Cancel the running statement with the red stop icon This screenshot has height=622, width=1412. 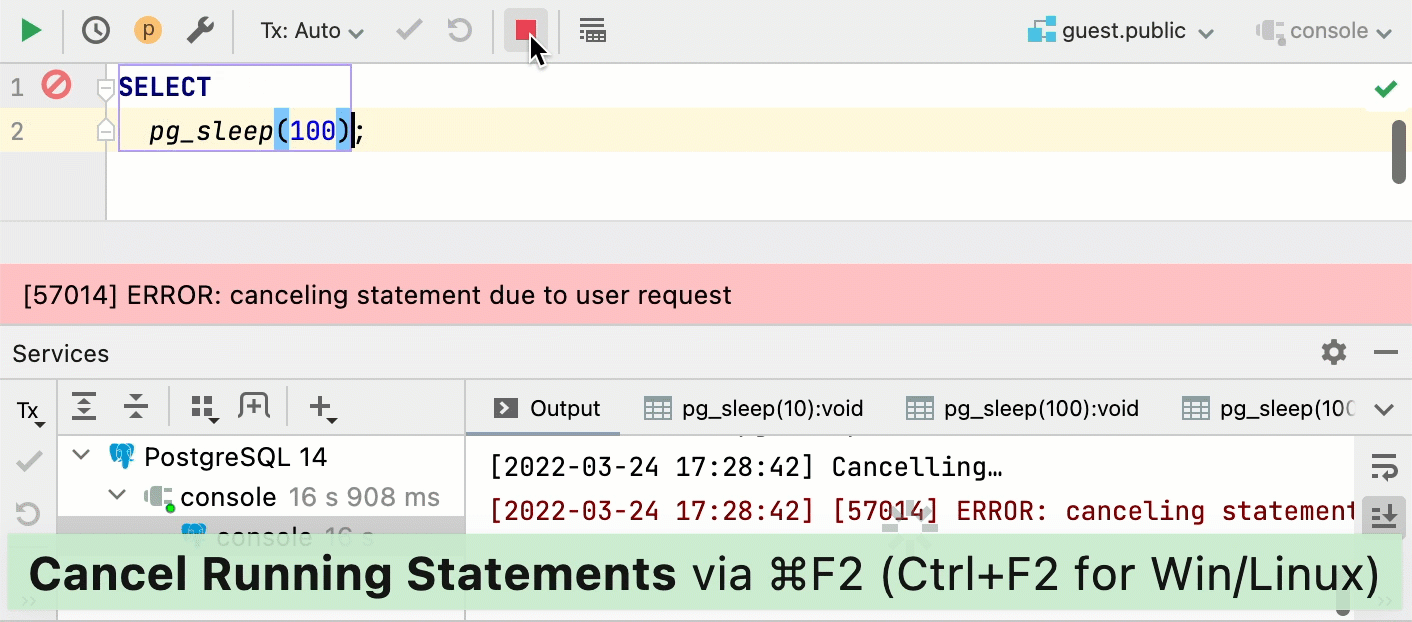(x=525, y=30)
